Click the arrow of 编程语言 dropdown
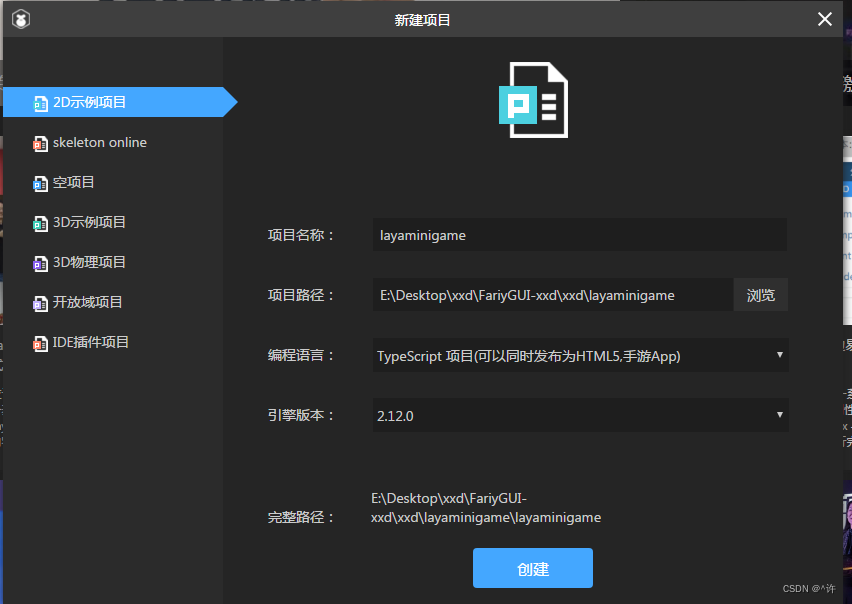The height and width of the screenshot is (604, 852). pyautogui.click(x=780, y=355)
